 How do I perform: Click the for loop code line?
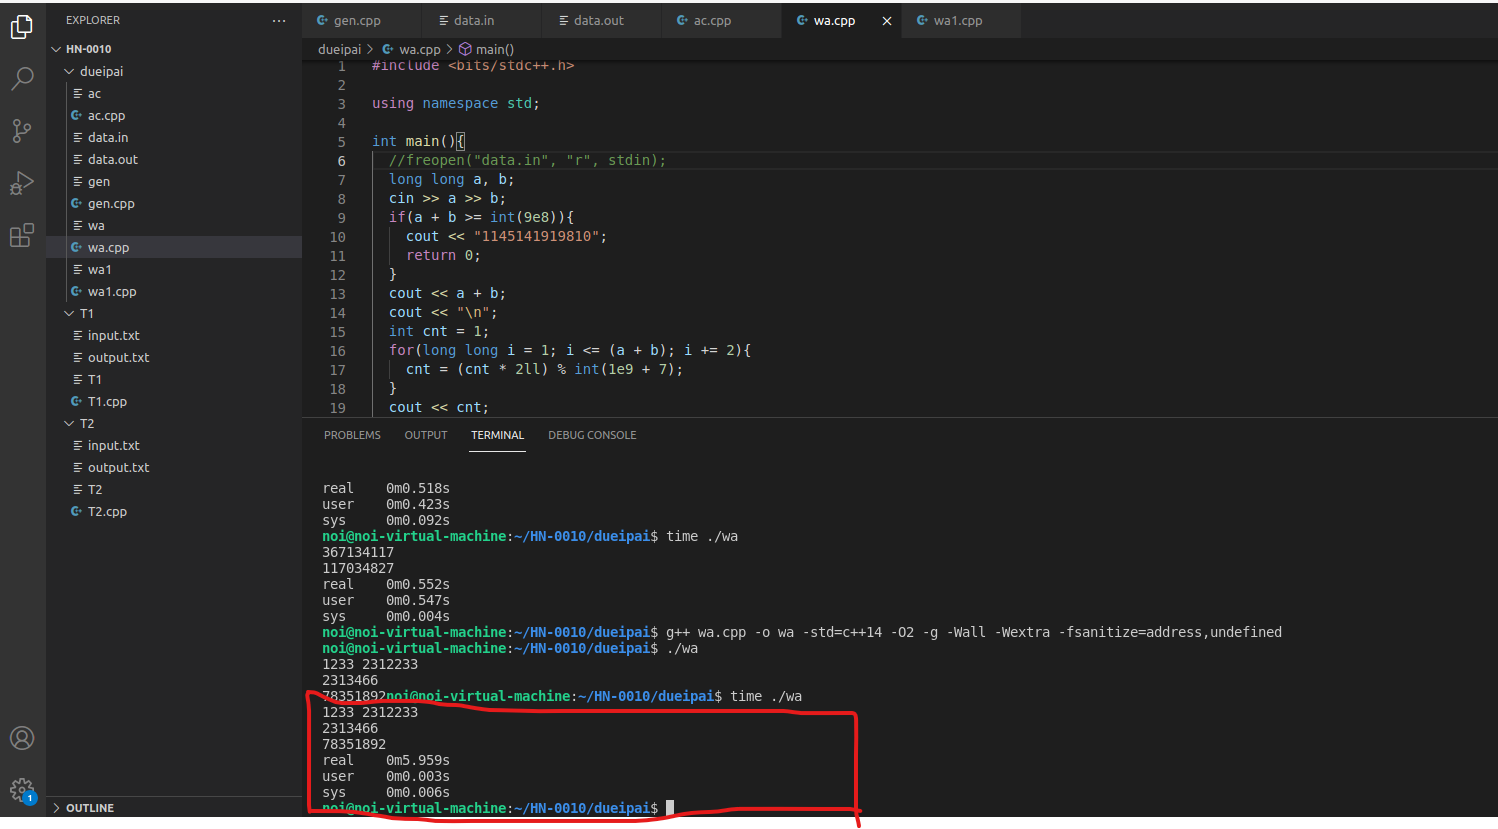click(x=570, y=350)
